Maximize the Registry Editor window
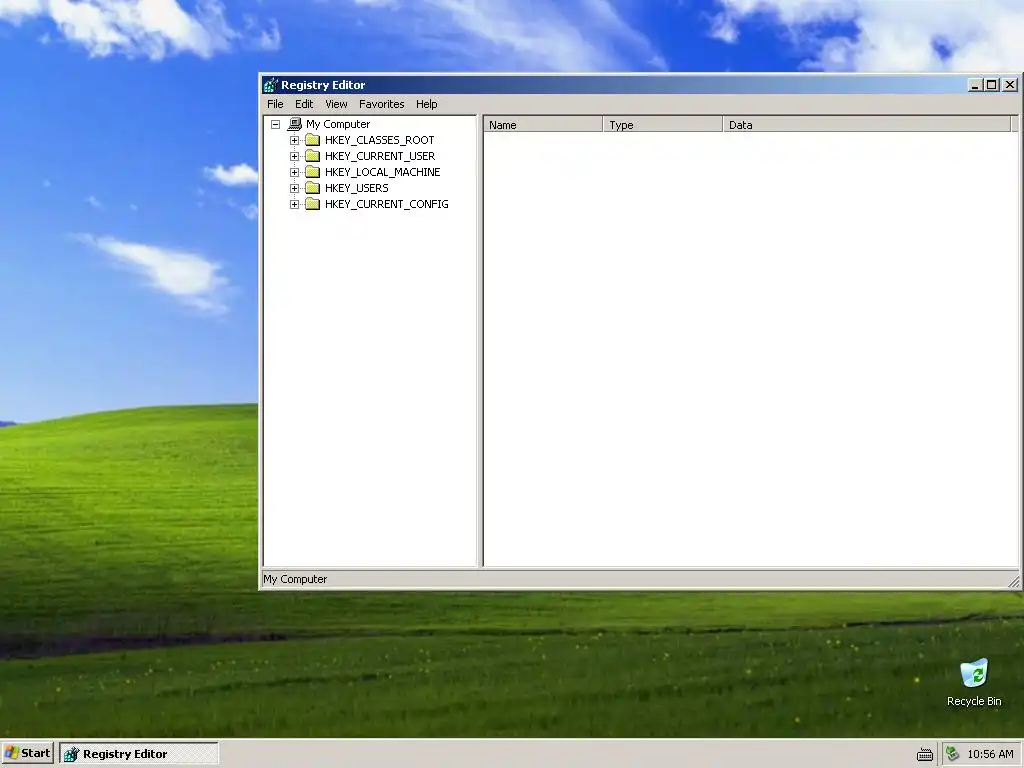1024x768 pixels. point(991,85)
